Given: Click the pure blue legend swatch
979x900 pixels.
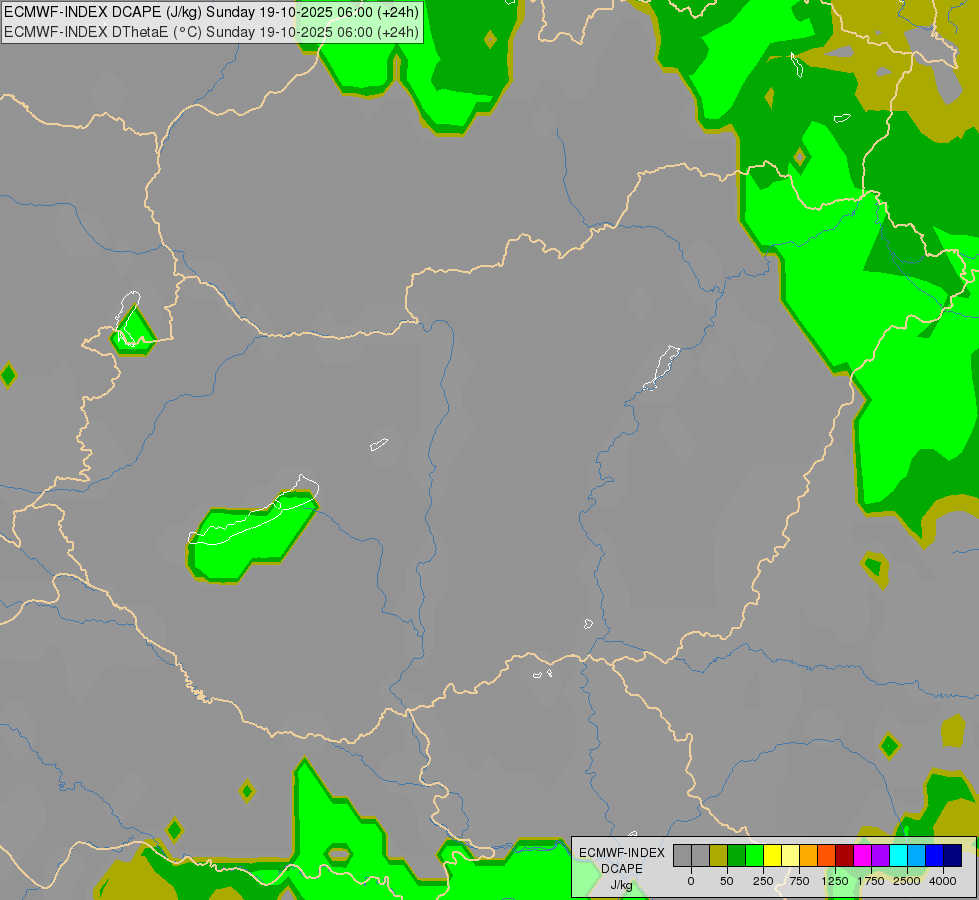Looking at the screenshot, I should [x=935, y=856].
